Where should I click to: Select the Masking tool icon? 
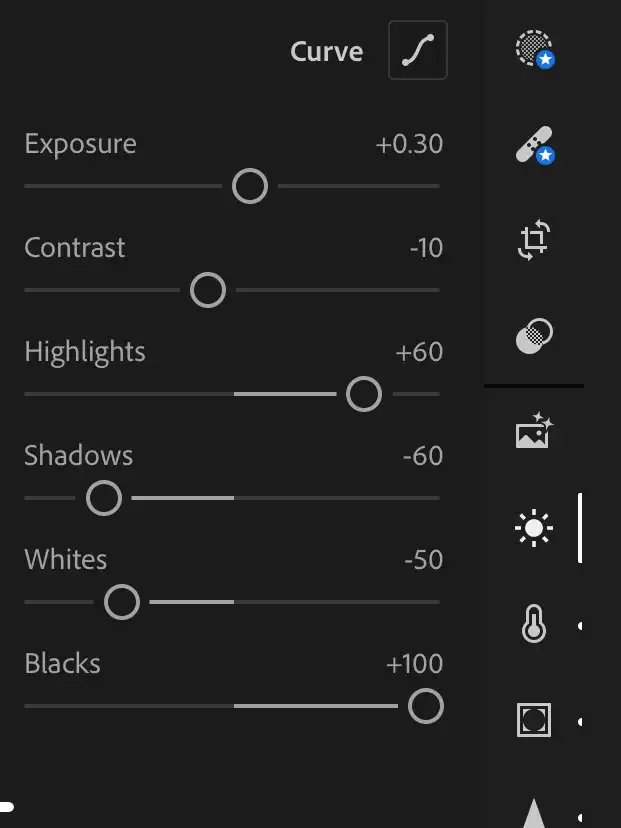pyautogui.click(x=534, y=49)
